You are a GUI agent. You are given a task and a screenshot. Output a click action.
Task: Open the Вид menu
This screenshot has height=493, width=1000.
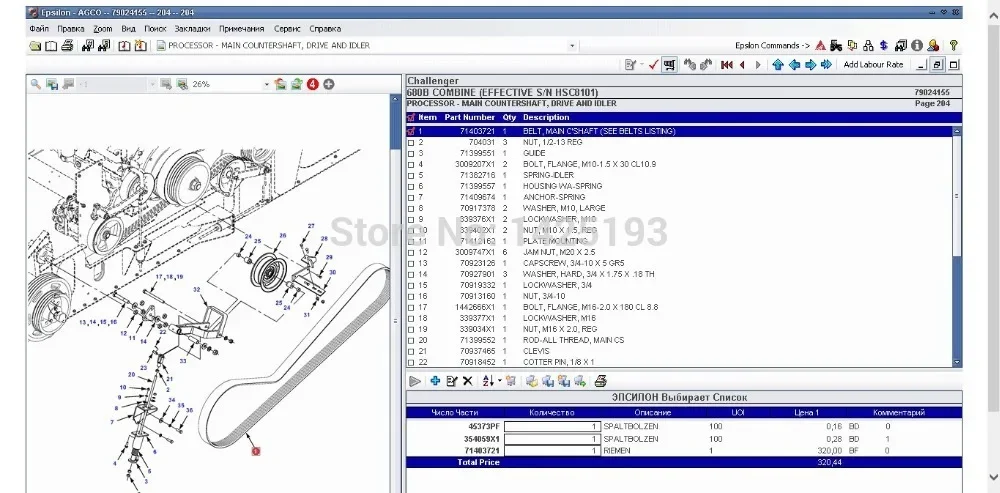click(x=129, y=29)
